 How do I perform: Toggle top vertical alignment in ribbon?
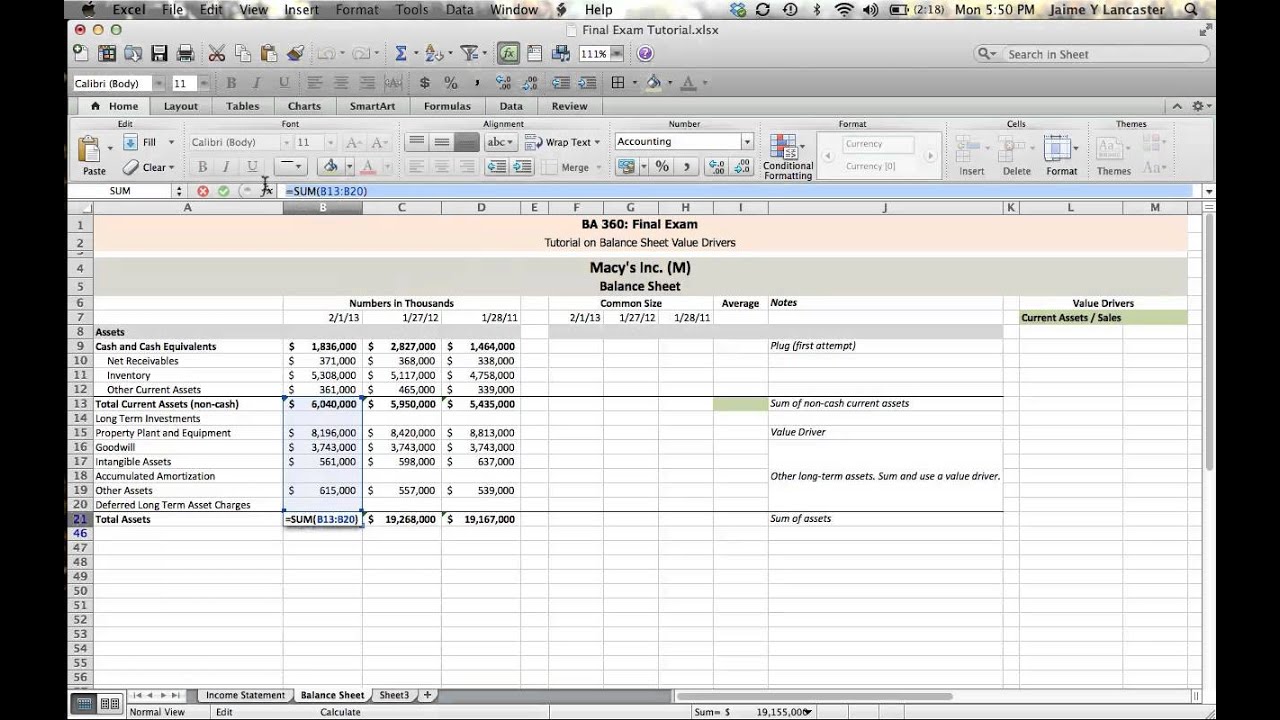(416, 142)
